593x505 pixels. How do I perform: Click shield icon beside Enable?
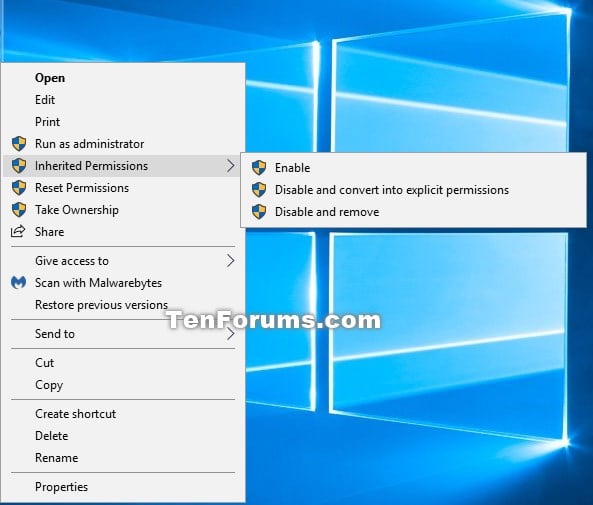pyautogui.click(x=259, y=168)
